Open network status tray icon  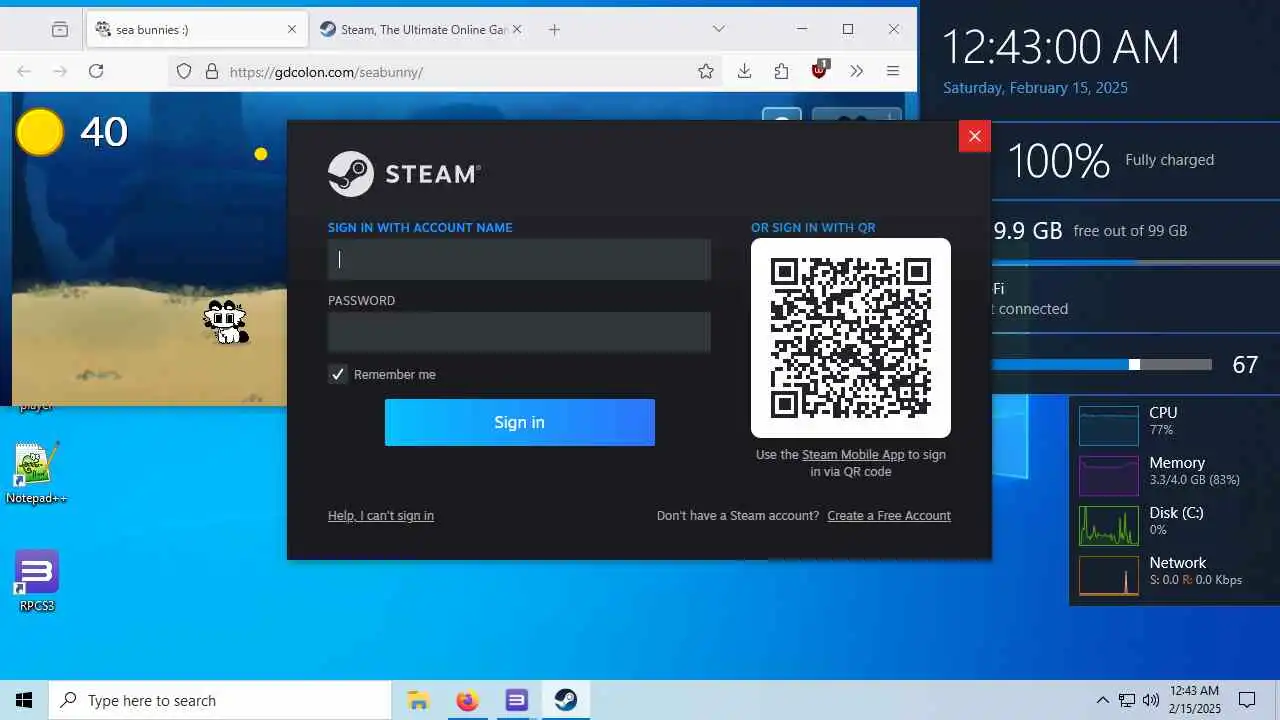(x=1127, y=700)
